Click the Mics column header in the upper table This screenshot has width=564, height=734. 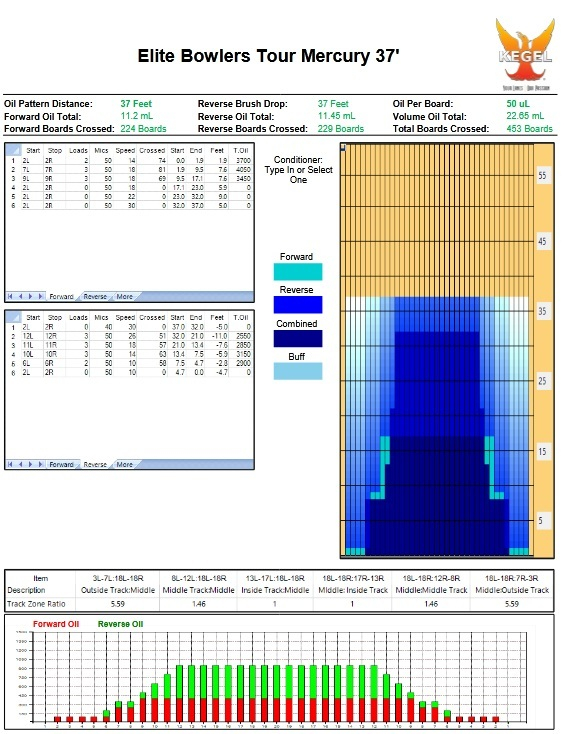pyautogui.click(x=101, y=150)
